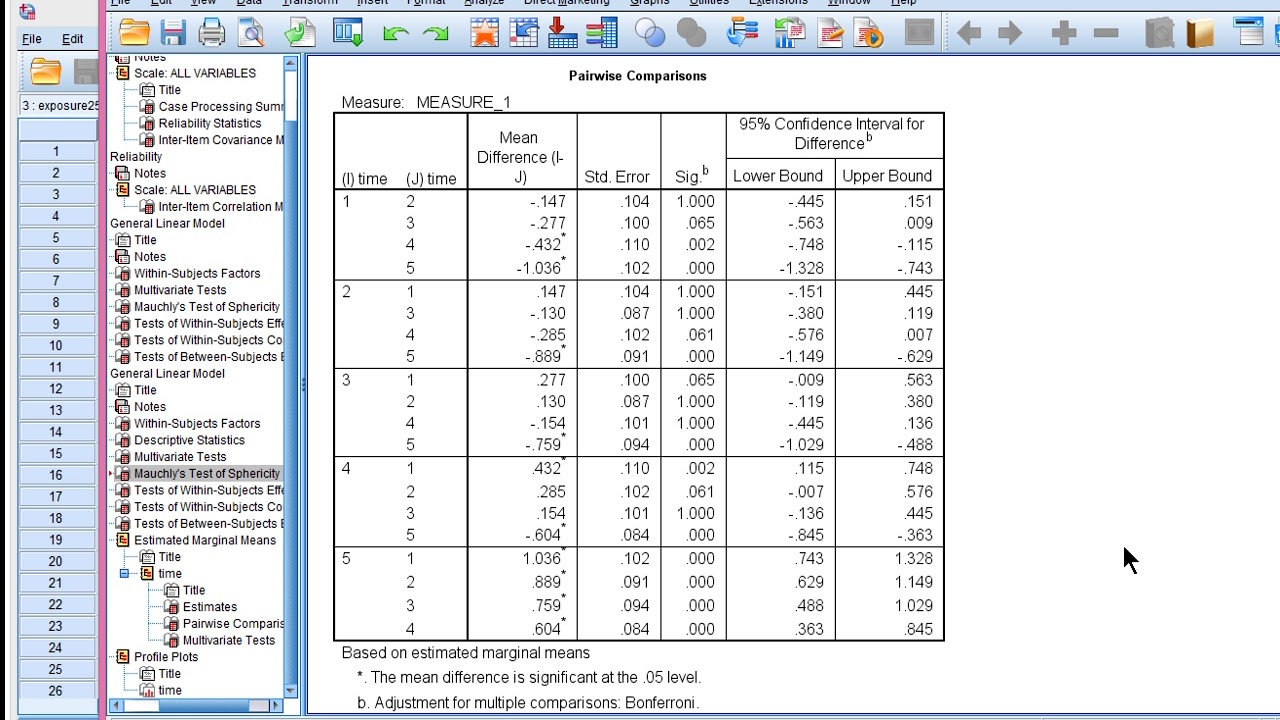Click folder icon in the Data Editor window
The height and width of the screenshot is (720, 1280).
point(45,71)
